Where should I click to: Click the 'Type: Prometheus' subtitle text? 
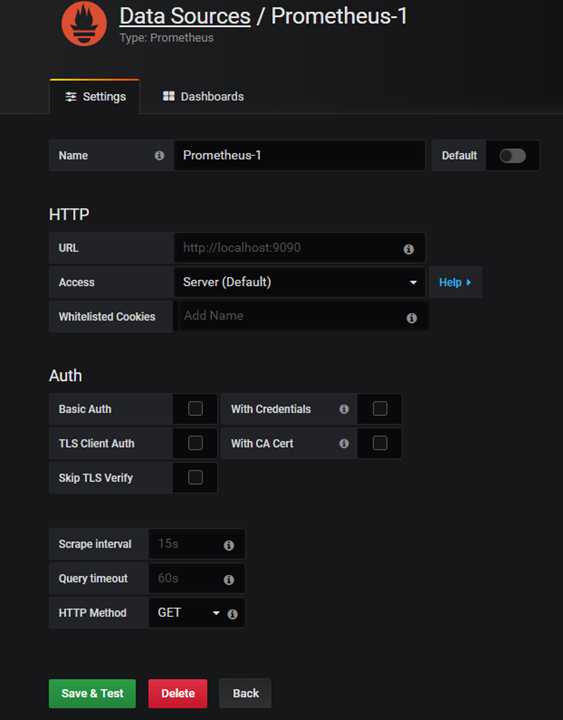point(167,38)
